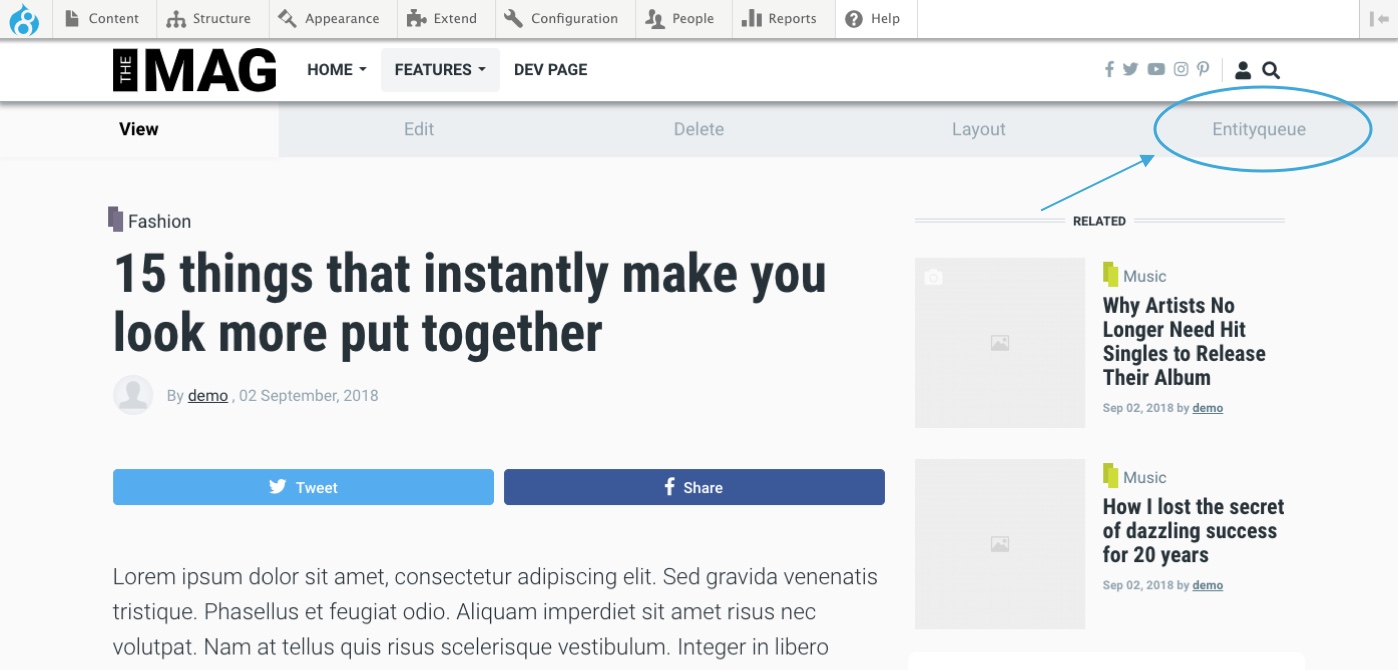This screenshot has height=670, width=1398.
Task: Open the first related article thumbnail
Action: [x=1000, y=343]
